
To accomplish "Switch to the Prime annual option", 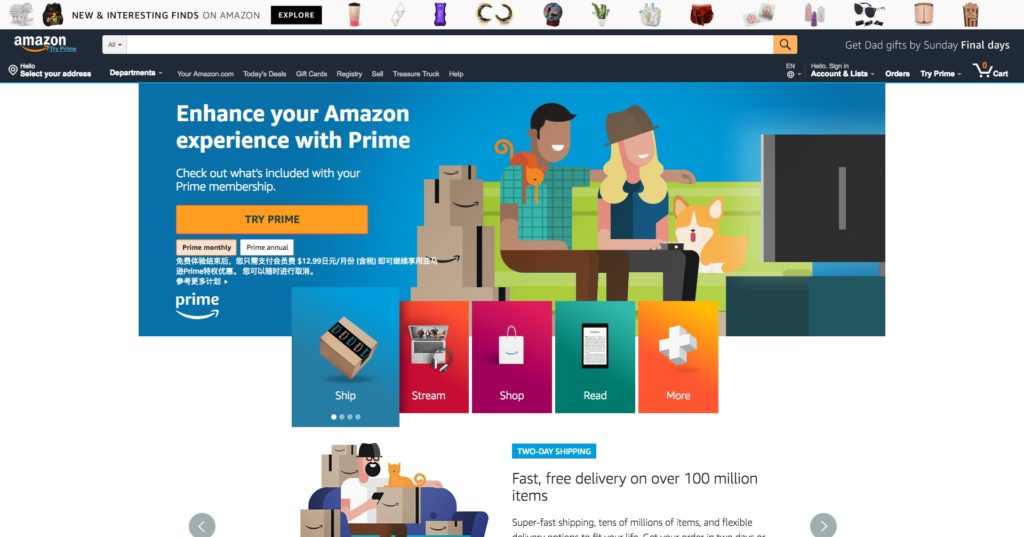I will click(267, 248).
